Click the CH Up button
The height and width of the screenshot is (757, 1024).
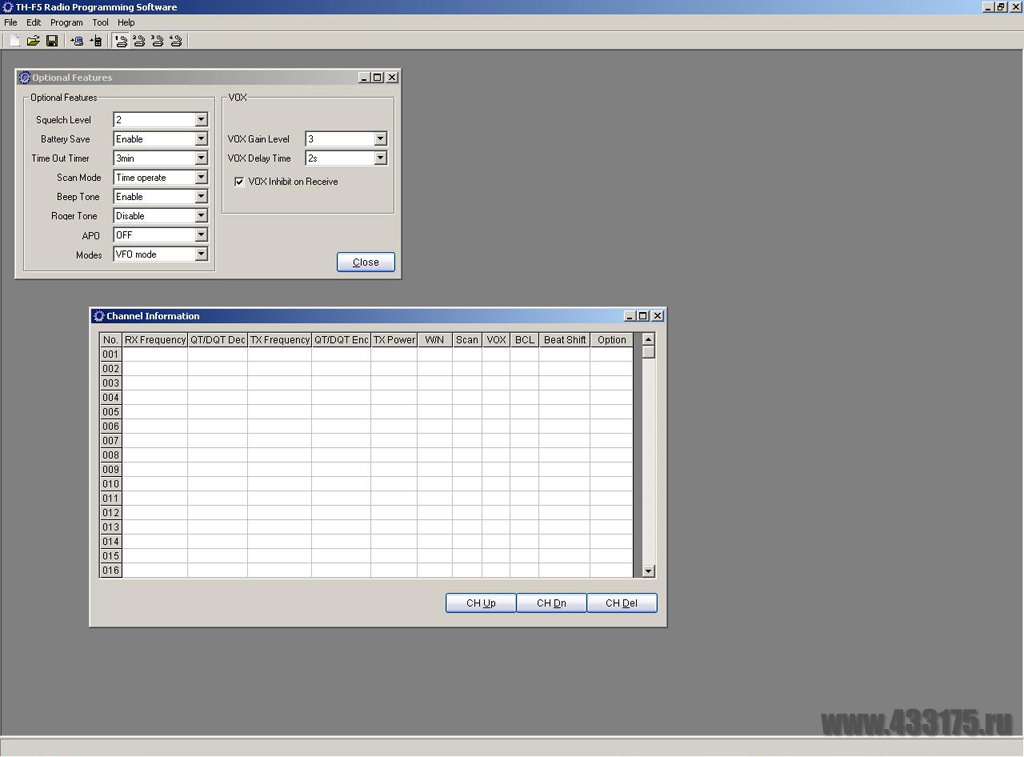click(x=481, y=603)
